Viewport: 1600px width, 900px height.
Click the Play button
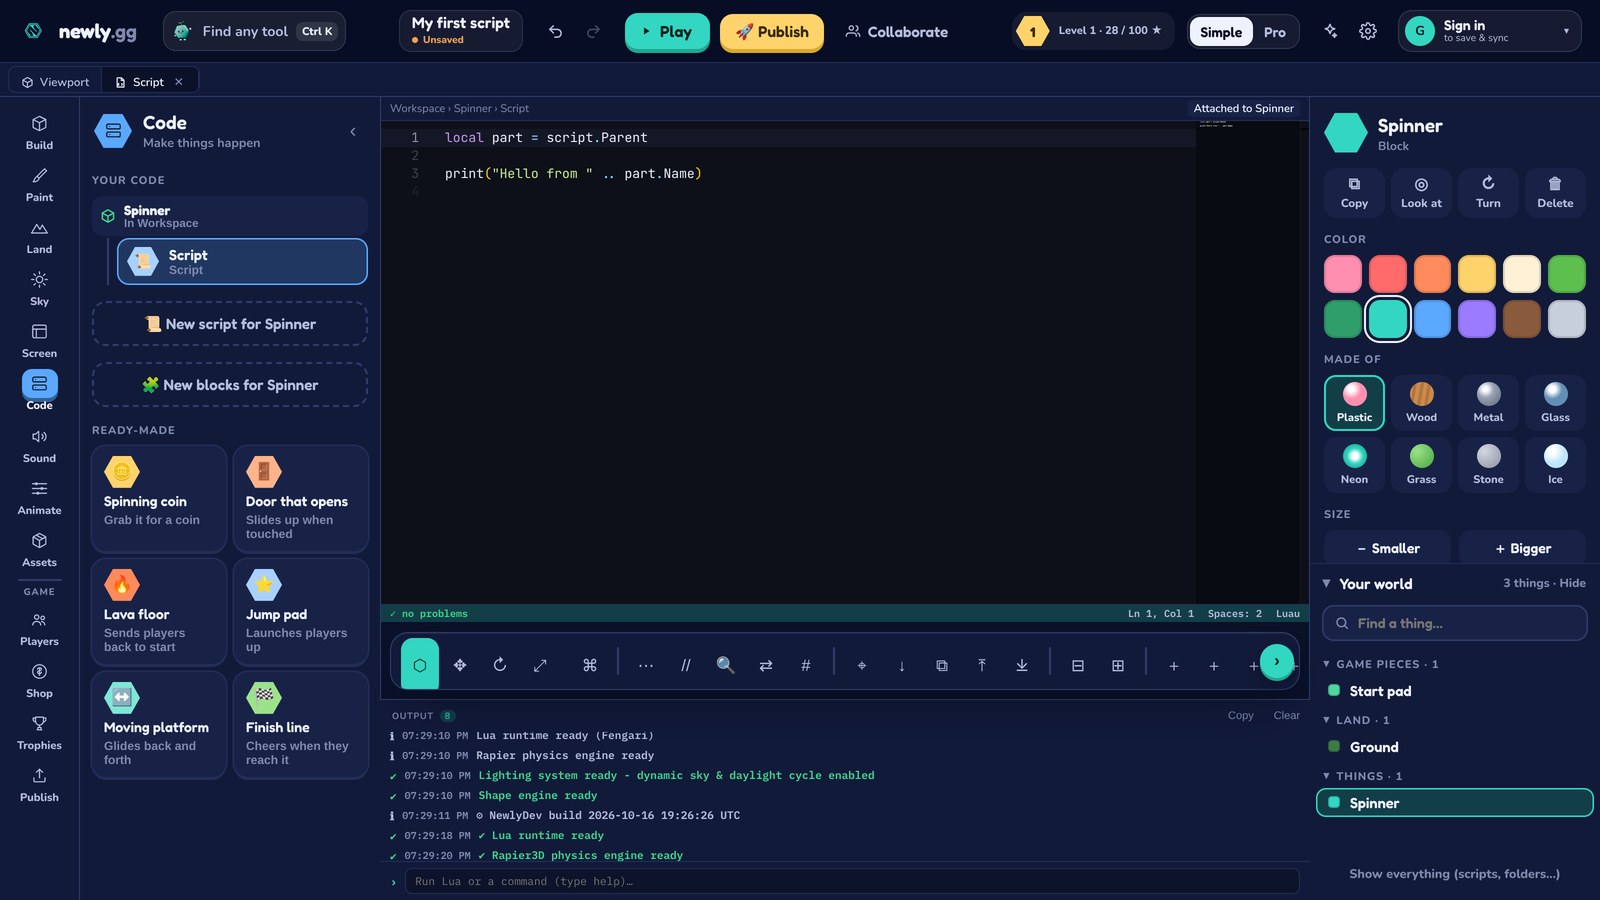pos(667,32)
